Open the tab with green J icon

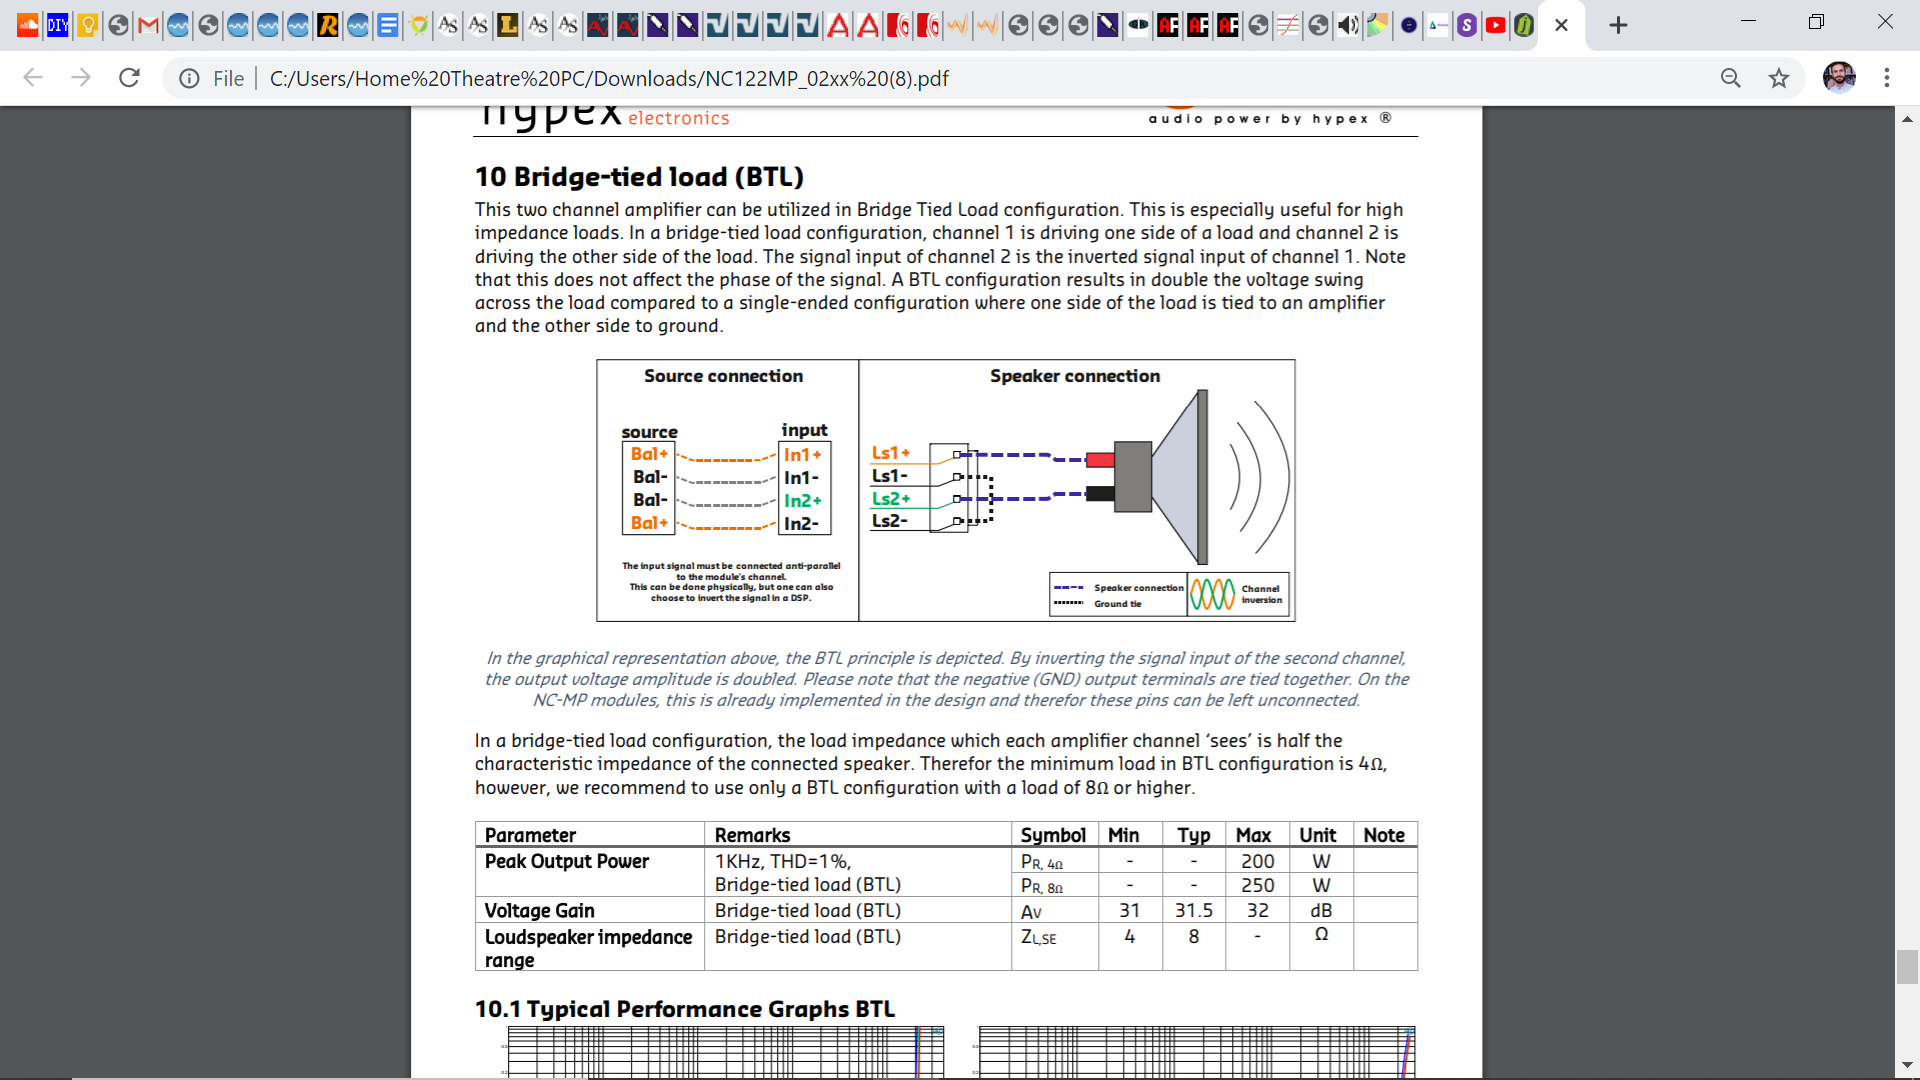coord(1524,26)
